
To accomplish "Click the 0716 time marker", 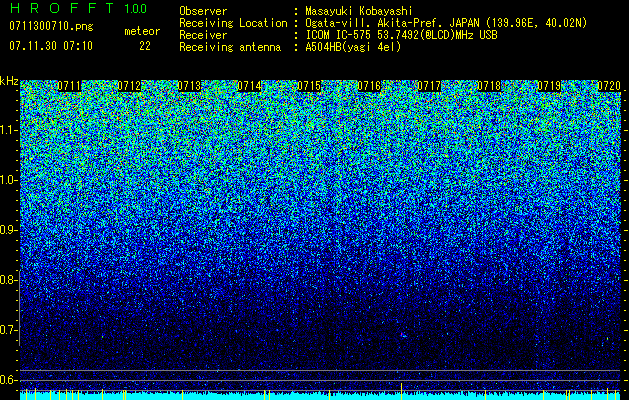I will (x=369, y=86).
